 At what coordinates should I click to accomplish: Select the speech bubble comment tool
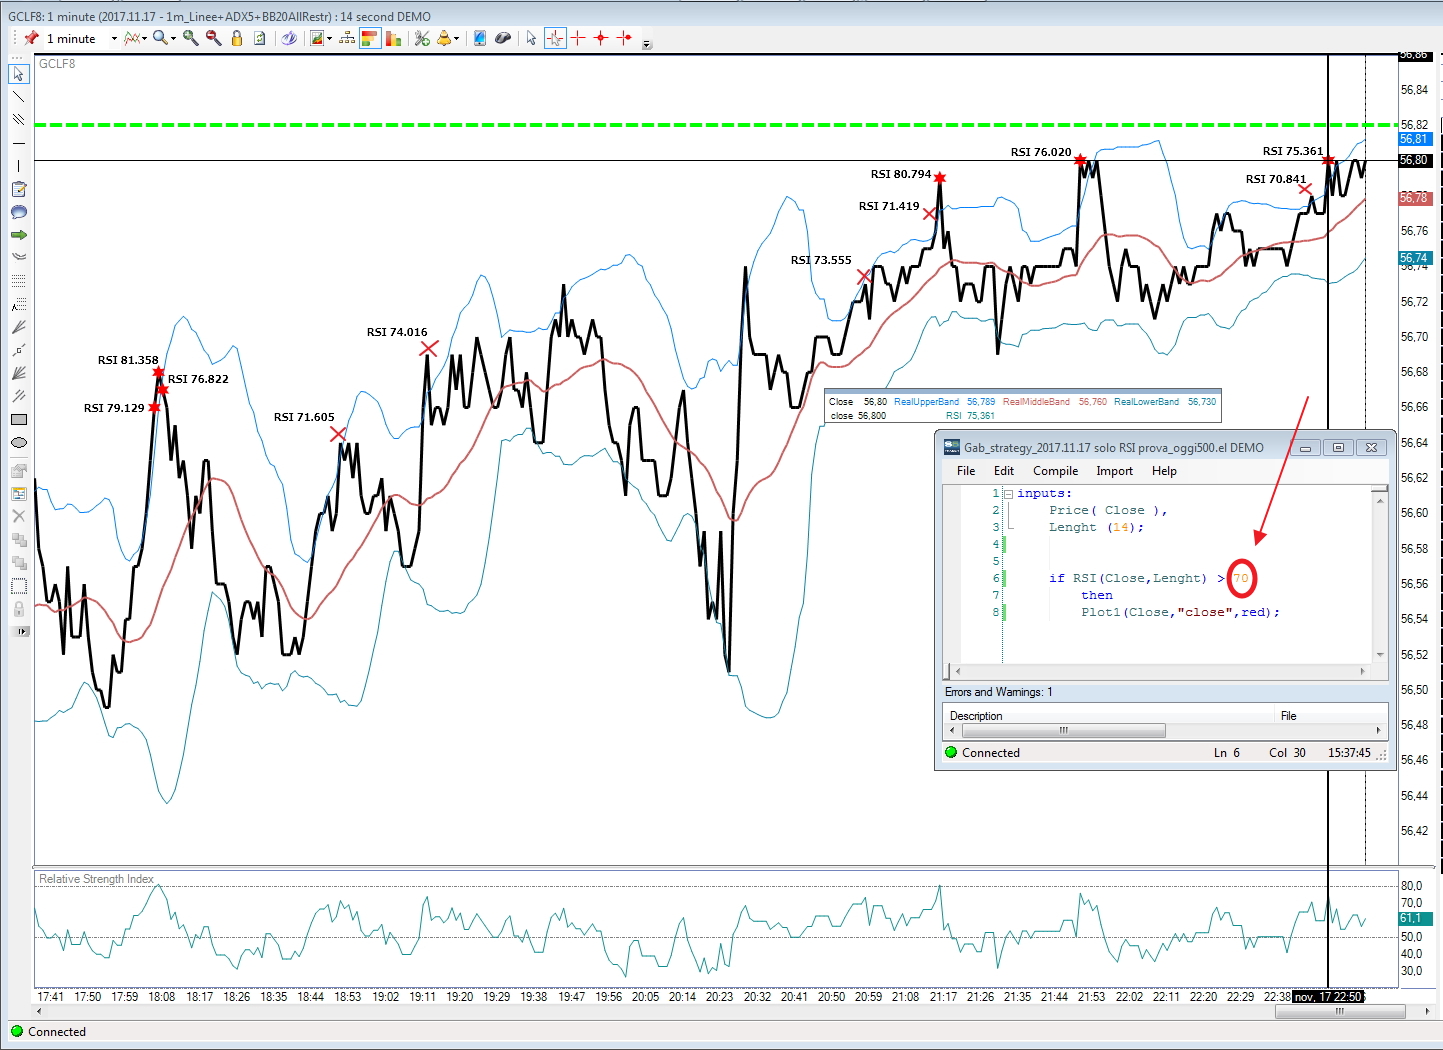point(18,212)
